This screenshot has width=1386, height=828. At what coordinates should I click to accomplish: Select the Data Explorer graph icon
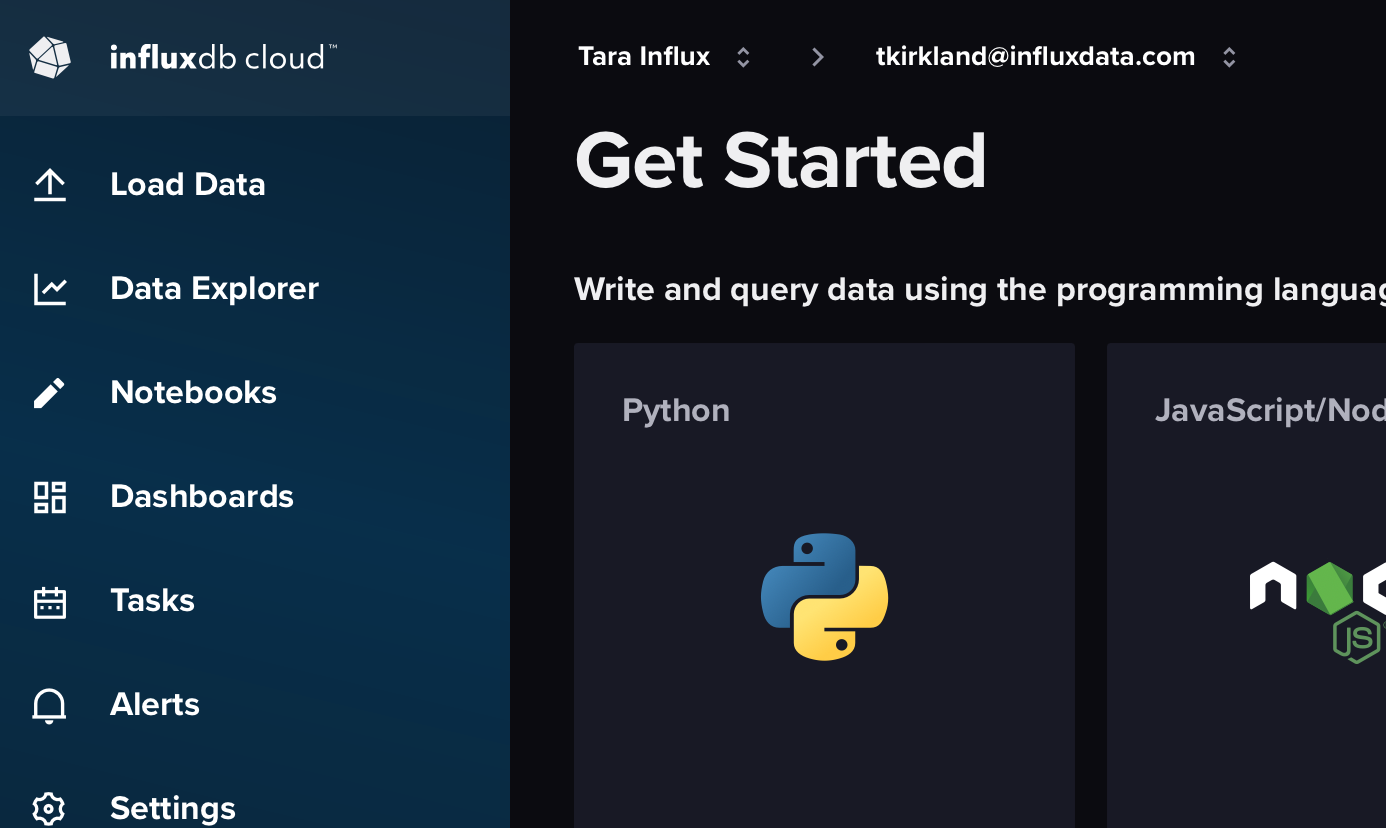49,288
